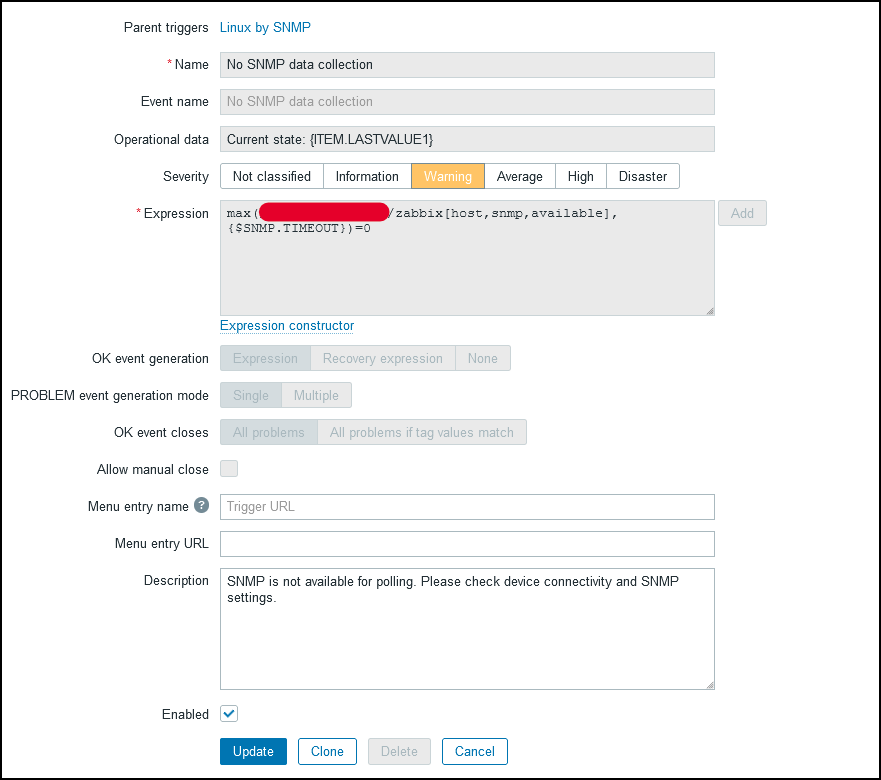The height and width of the screenshot is (780, 881).
Task: Choose Multiple PROBLEM event generation mode
Action: (x=316, y=395)
